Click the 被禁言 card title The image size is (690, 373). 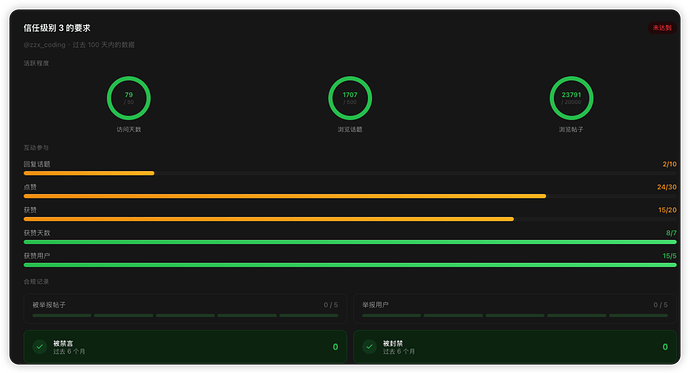[63, 343]
